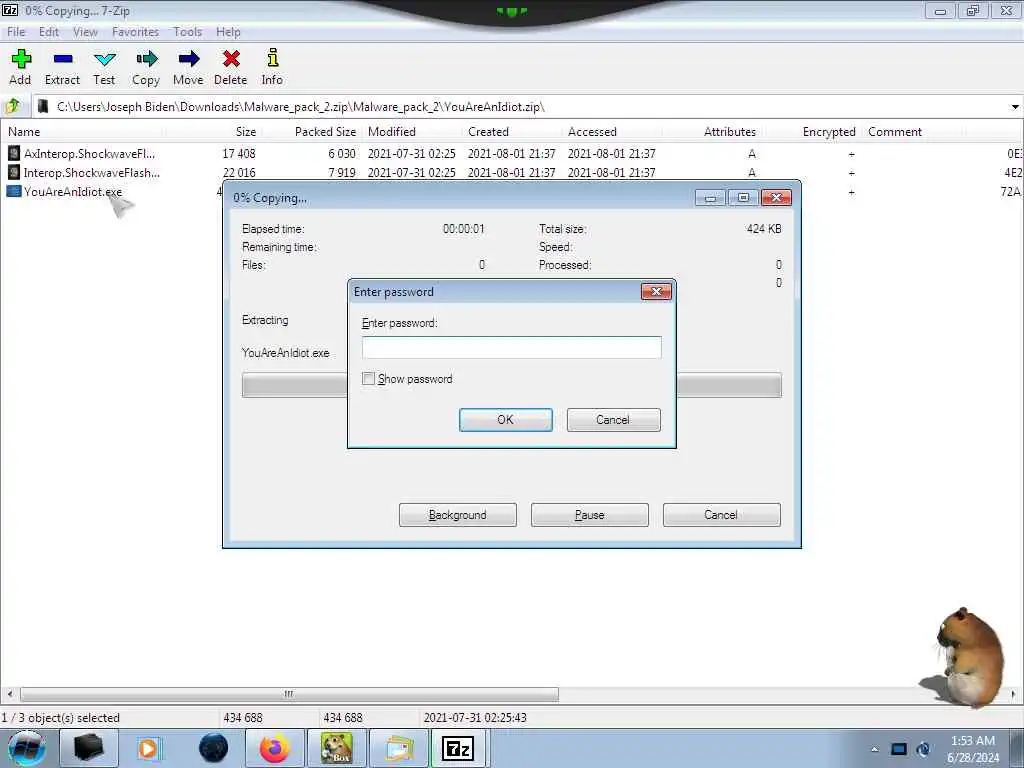Click size value 17 408

coord(239,154)
